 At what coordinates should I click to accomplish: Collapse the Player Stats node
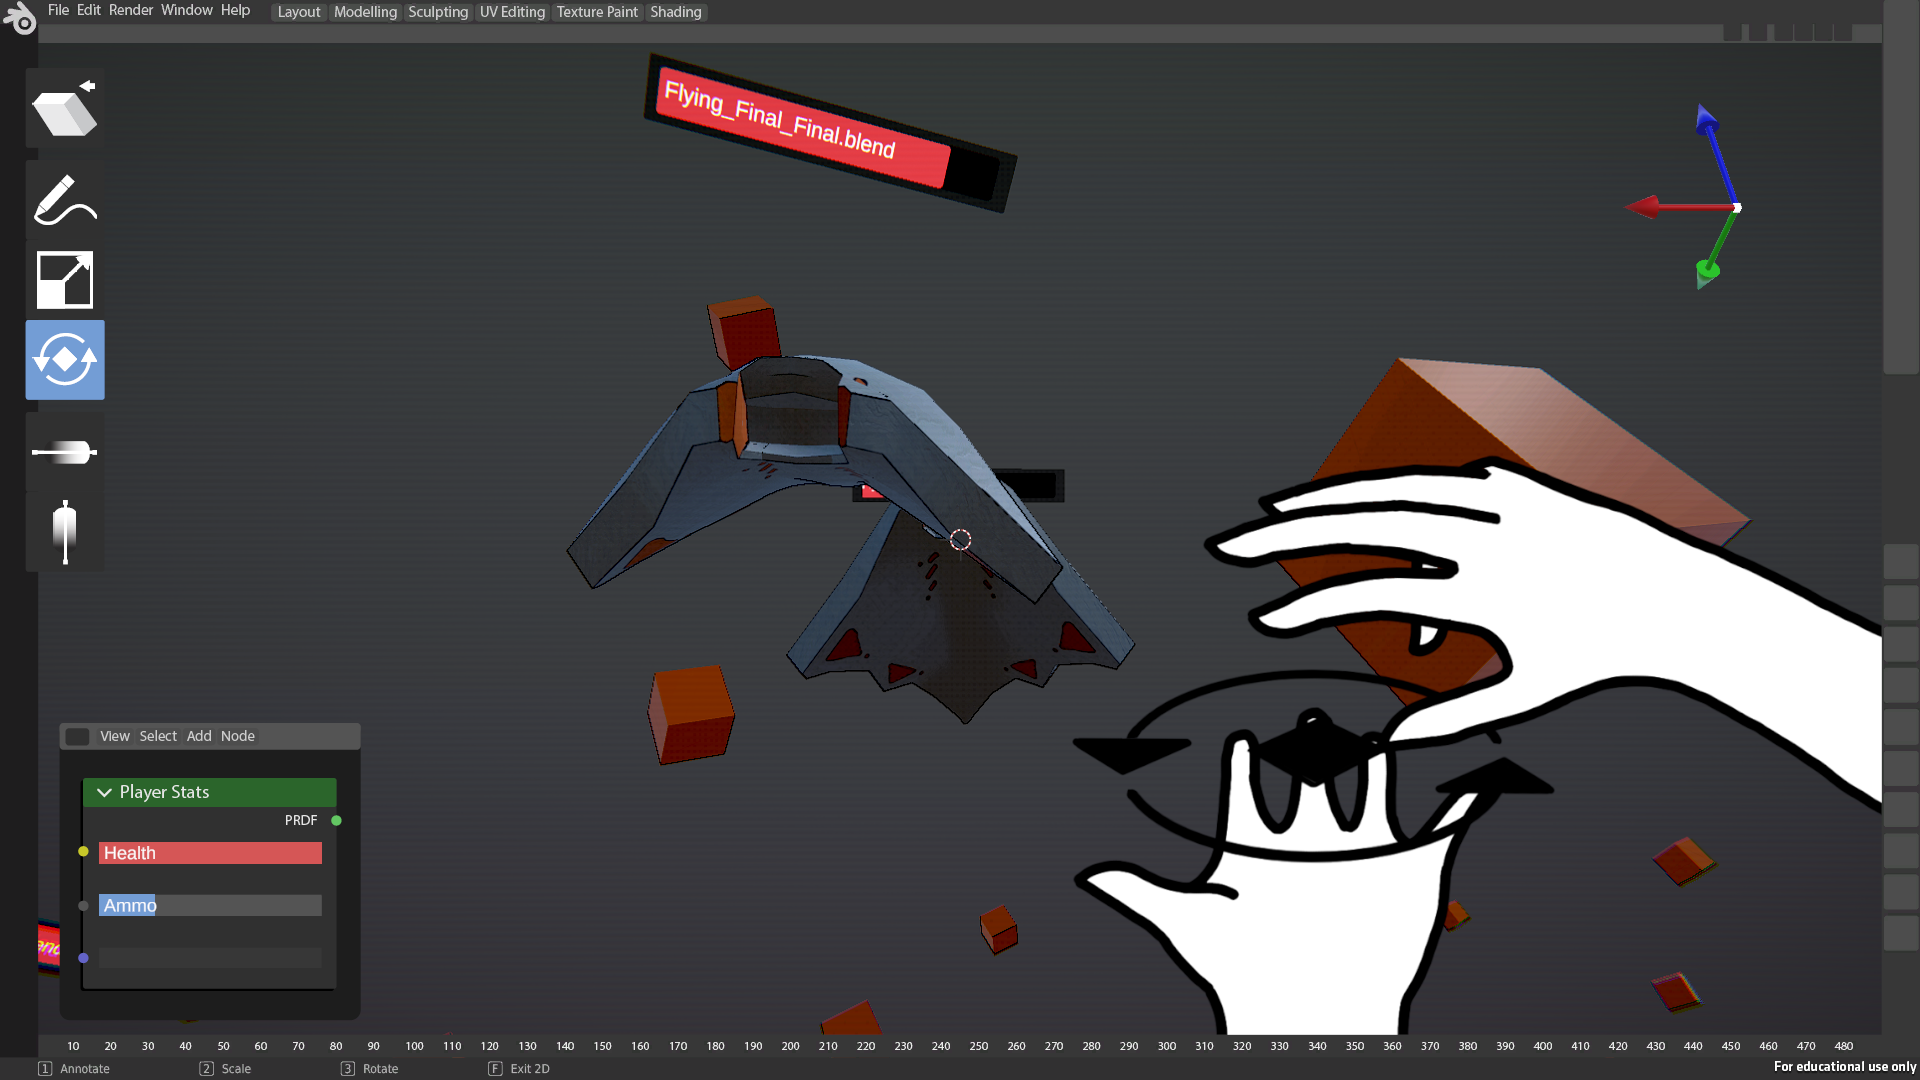coord(104,792)
